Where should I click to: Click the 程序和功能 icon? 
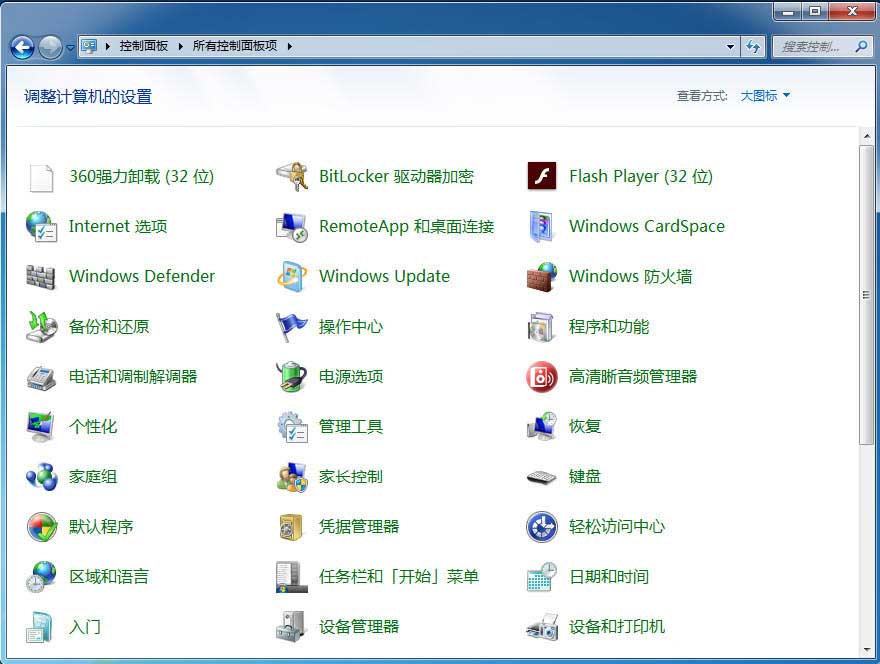coord(542,327)
